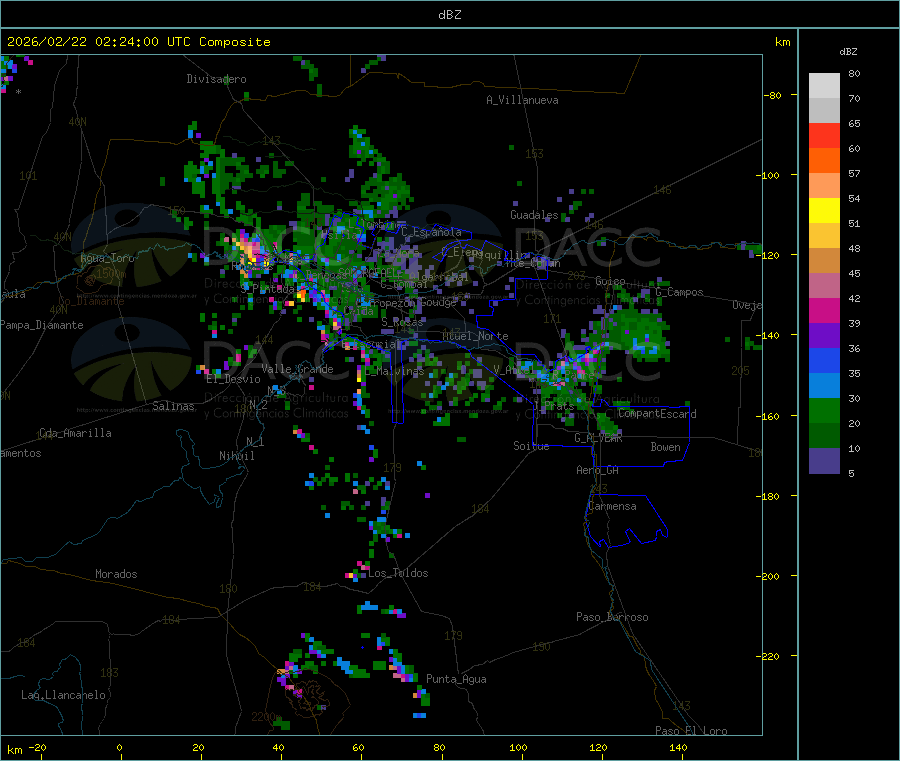This screenshot has width=900, height=761.
Task: Pick the light blue 30-35 dBZ swatch
Action: (x=824, y=386)
